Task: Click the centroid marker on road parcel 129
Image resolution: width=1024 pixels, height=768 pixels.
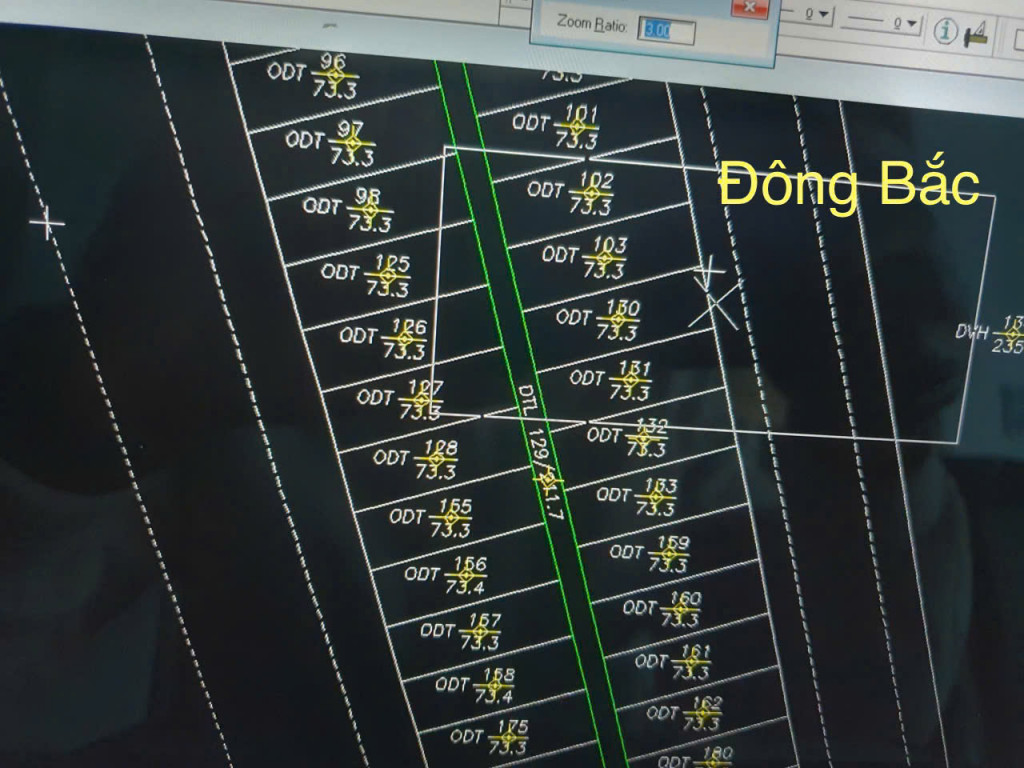Action: (546, 480)
